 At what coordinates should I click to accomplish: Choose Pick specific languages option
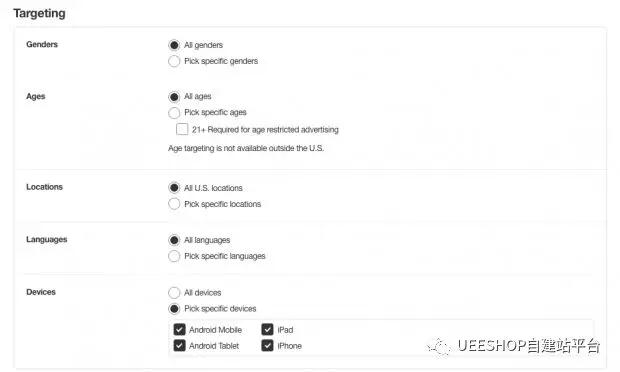[174, 256]
